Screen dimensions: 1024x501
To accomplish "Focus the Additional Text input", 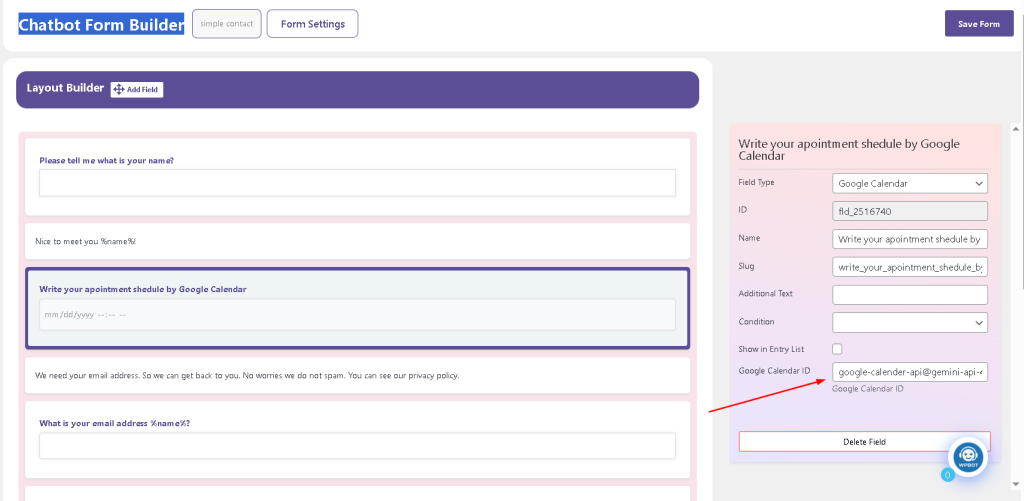I will click(x=909, y=294).
